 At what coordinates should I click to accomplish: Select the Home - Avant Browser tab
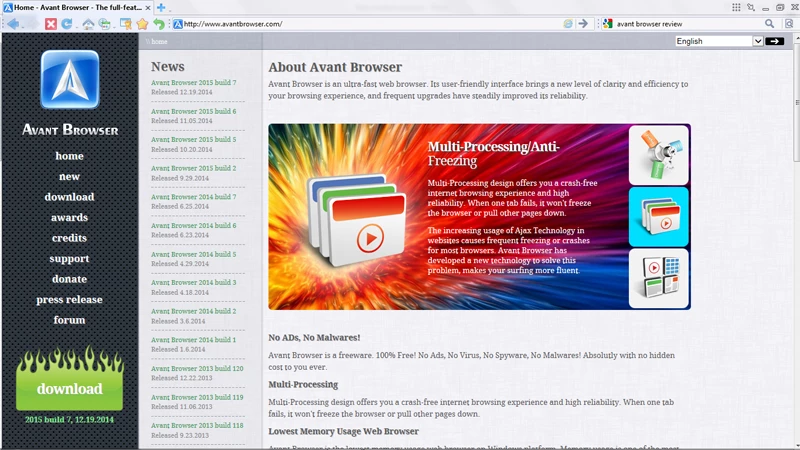tap(78, 7)
